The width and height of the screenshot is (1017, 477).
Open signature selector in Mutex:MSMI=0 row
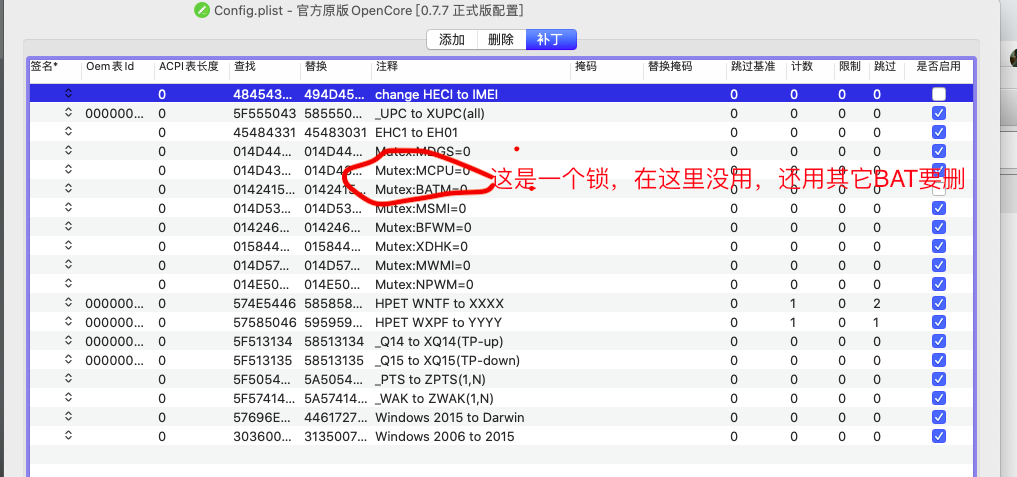pyautogui.click(x=69, y=208)
